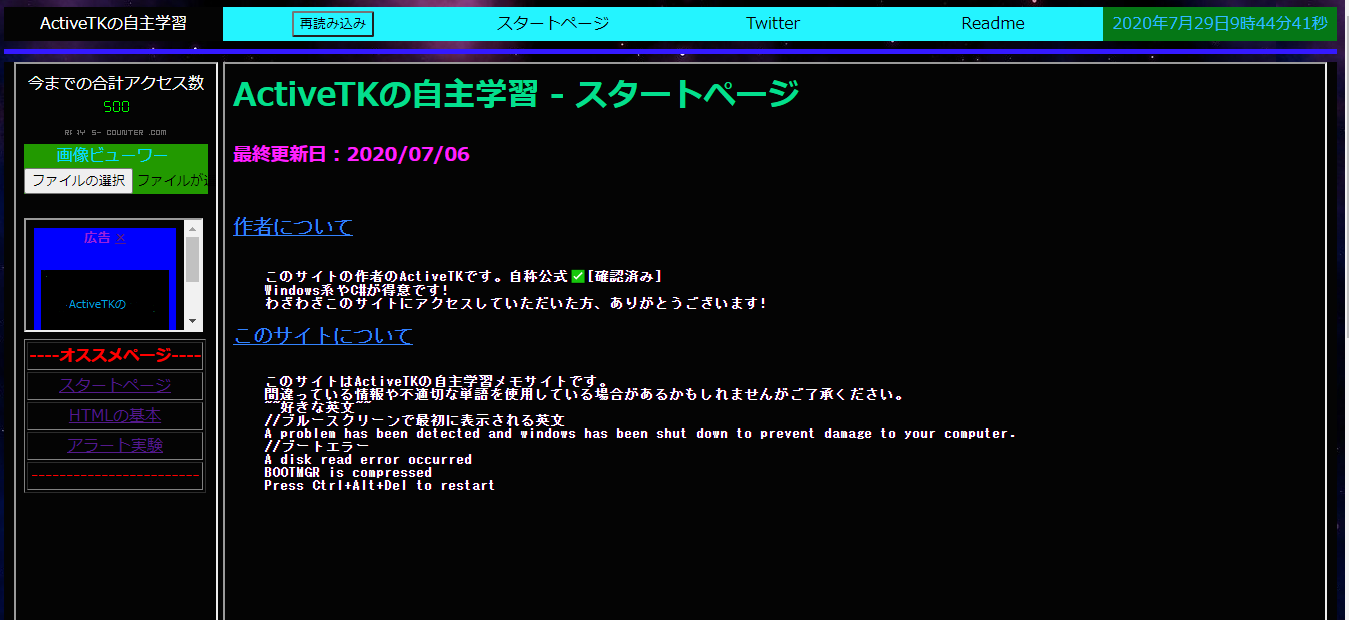Image resolution: width=1349 pixels, height=620 pixels.
Task: Click the ad frame scrollbar up arrow
Action: tap(193, 228)
